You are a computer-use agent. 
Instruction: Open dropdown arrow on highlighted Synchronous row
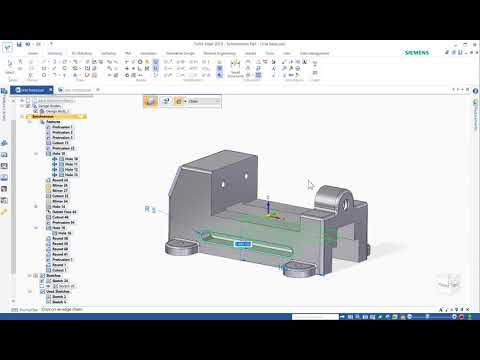pos(81,116)
